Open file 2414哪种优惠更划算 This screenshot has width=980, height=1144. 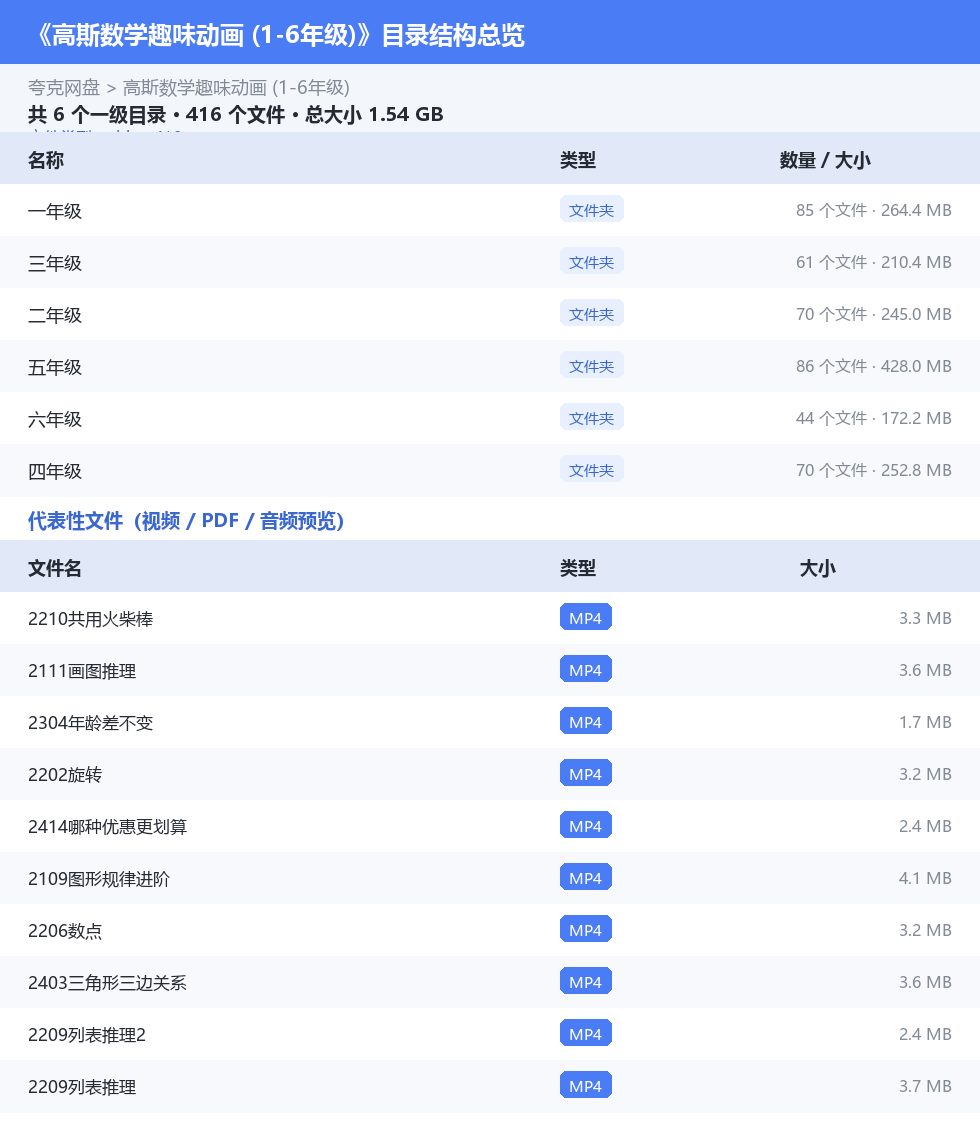click(x=107, y=827)
